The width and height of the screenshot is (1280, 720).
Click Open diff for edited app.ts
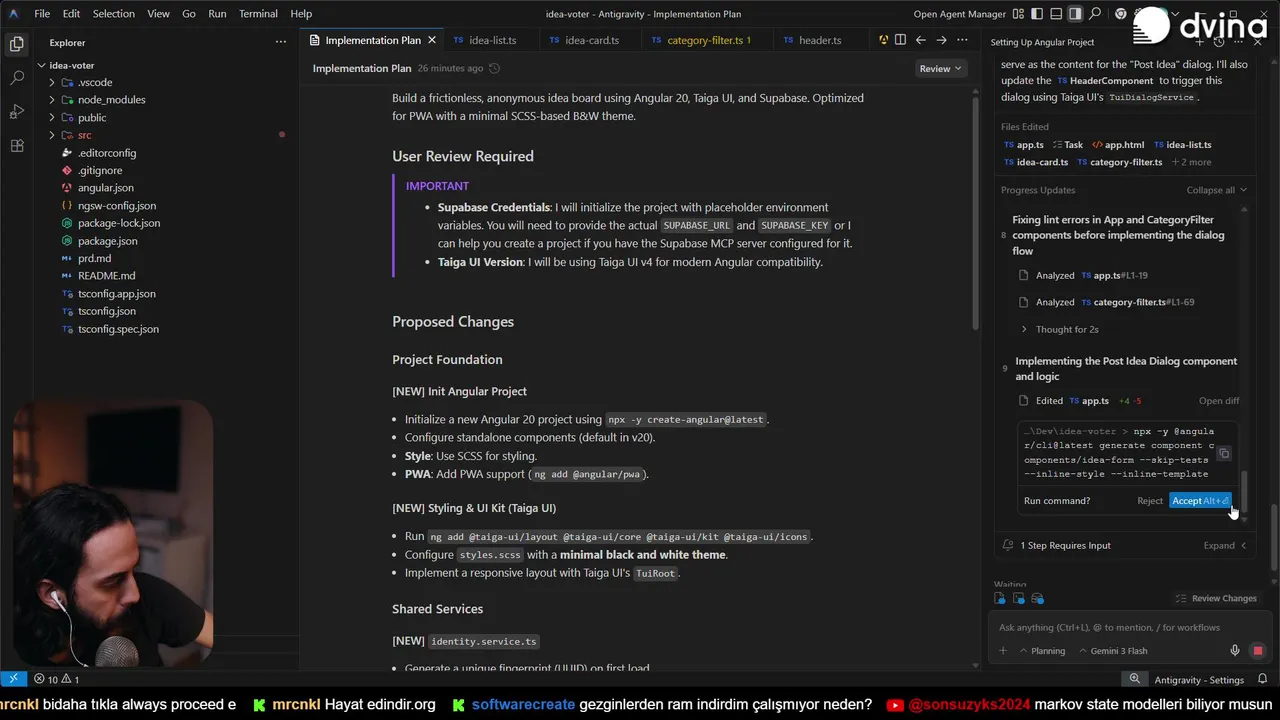[x=1218, y=401]
